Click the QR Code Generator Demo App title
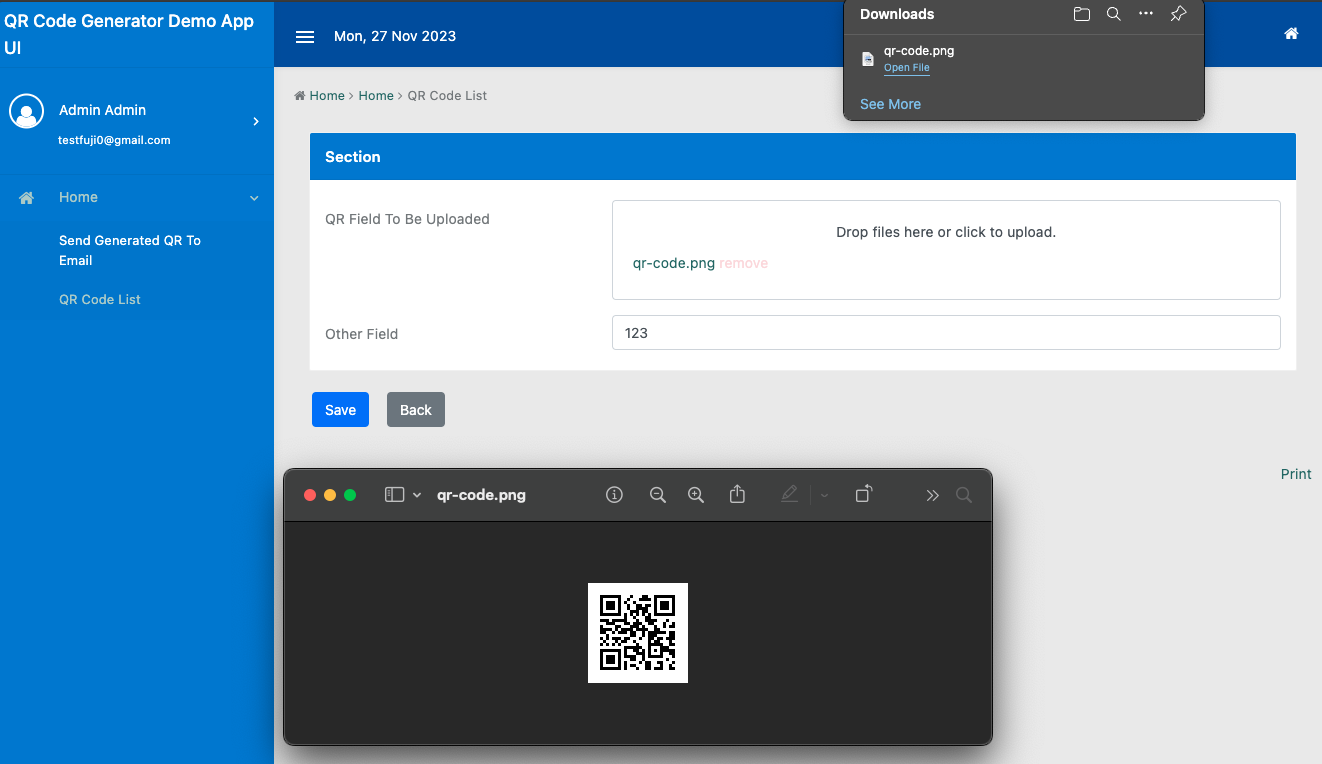The height and width of the screenshot is (764, 1322). pos(129,34)
